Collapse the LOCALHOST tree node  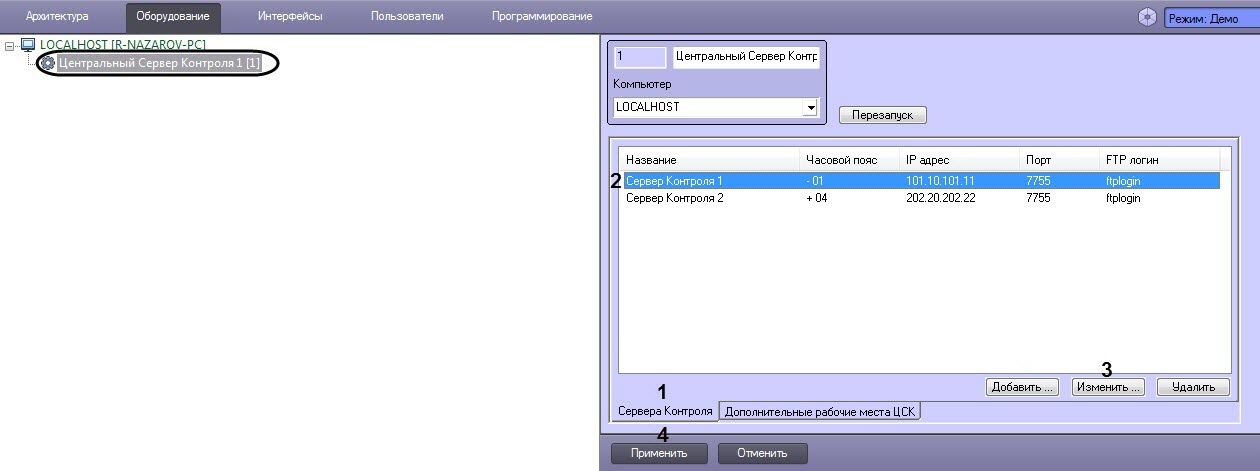[10, 46]
